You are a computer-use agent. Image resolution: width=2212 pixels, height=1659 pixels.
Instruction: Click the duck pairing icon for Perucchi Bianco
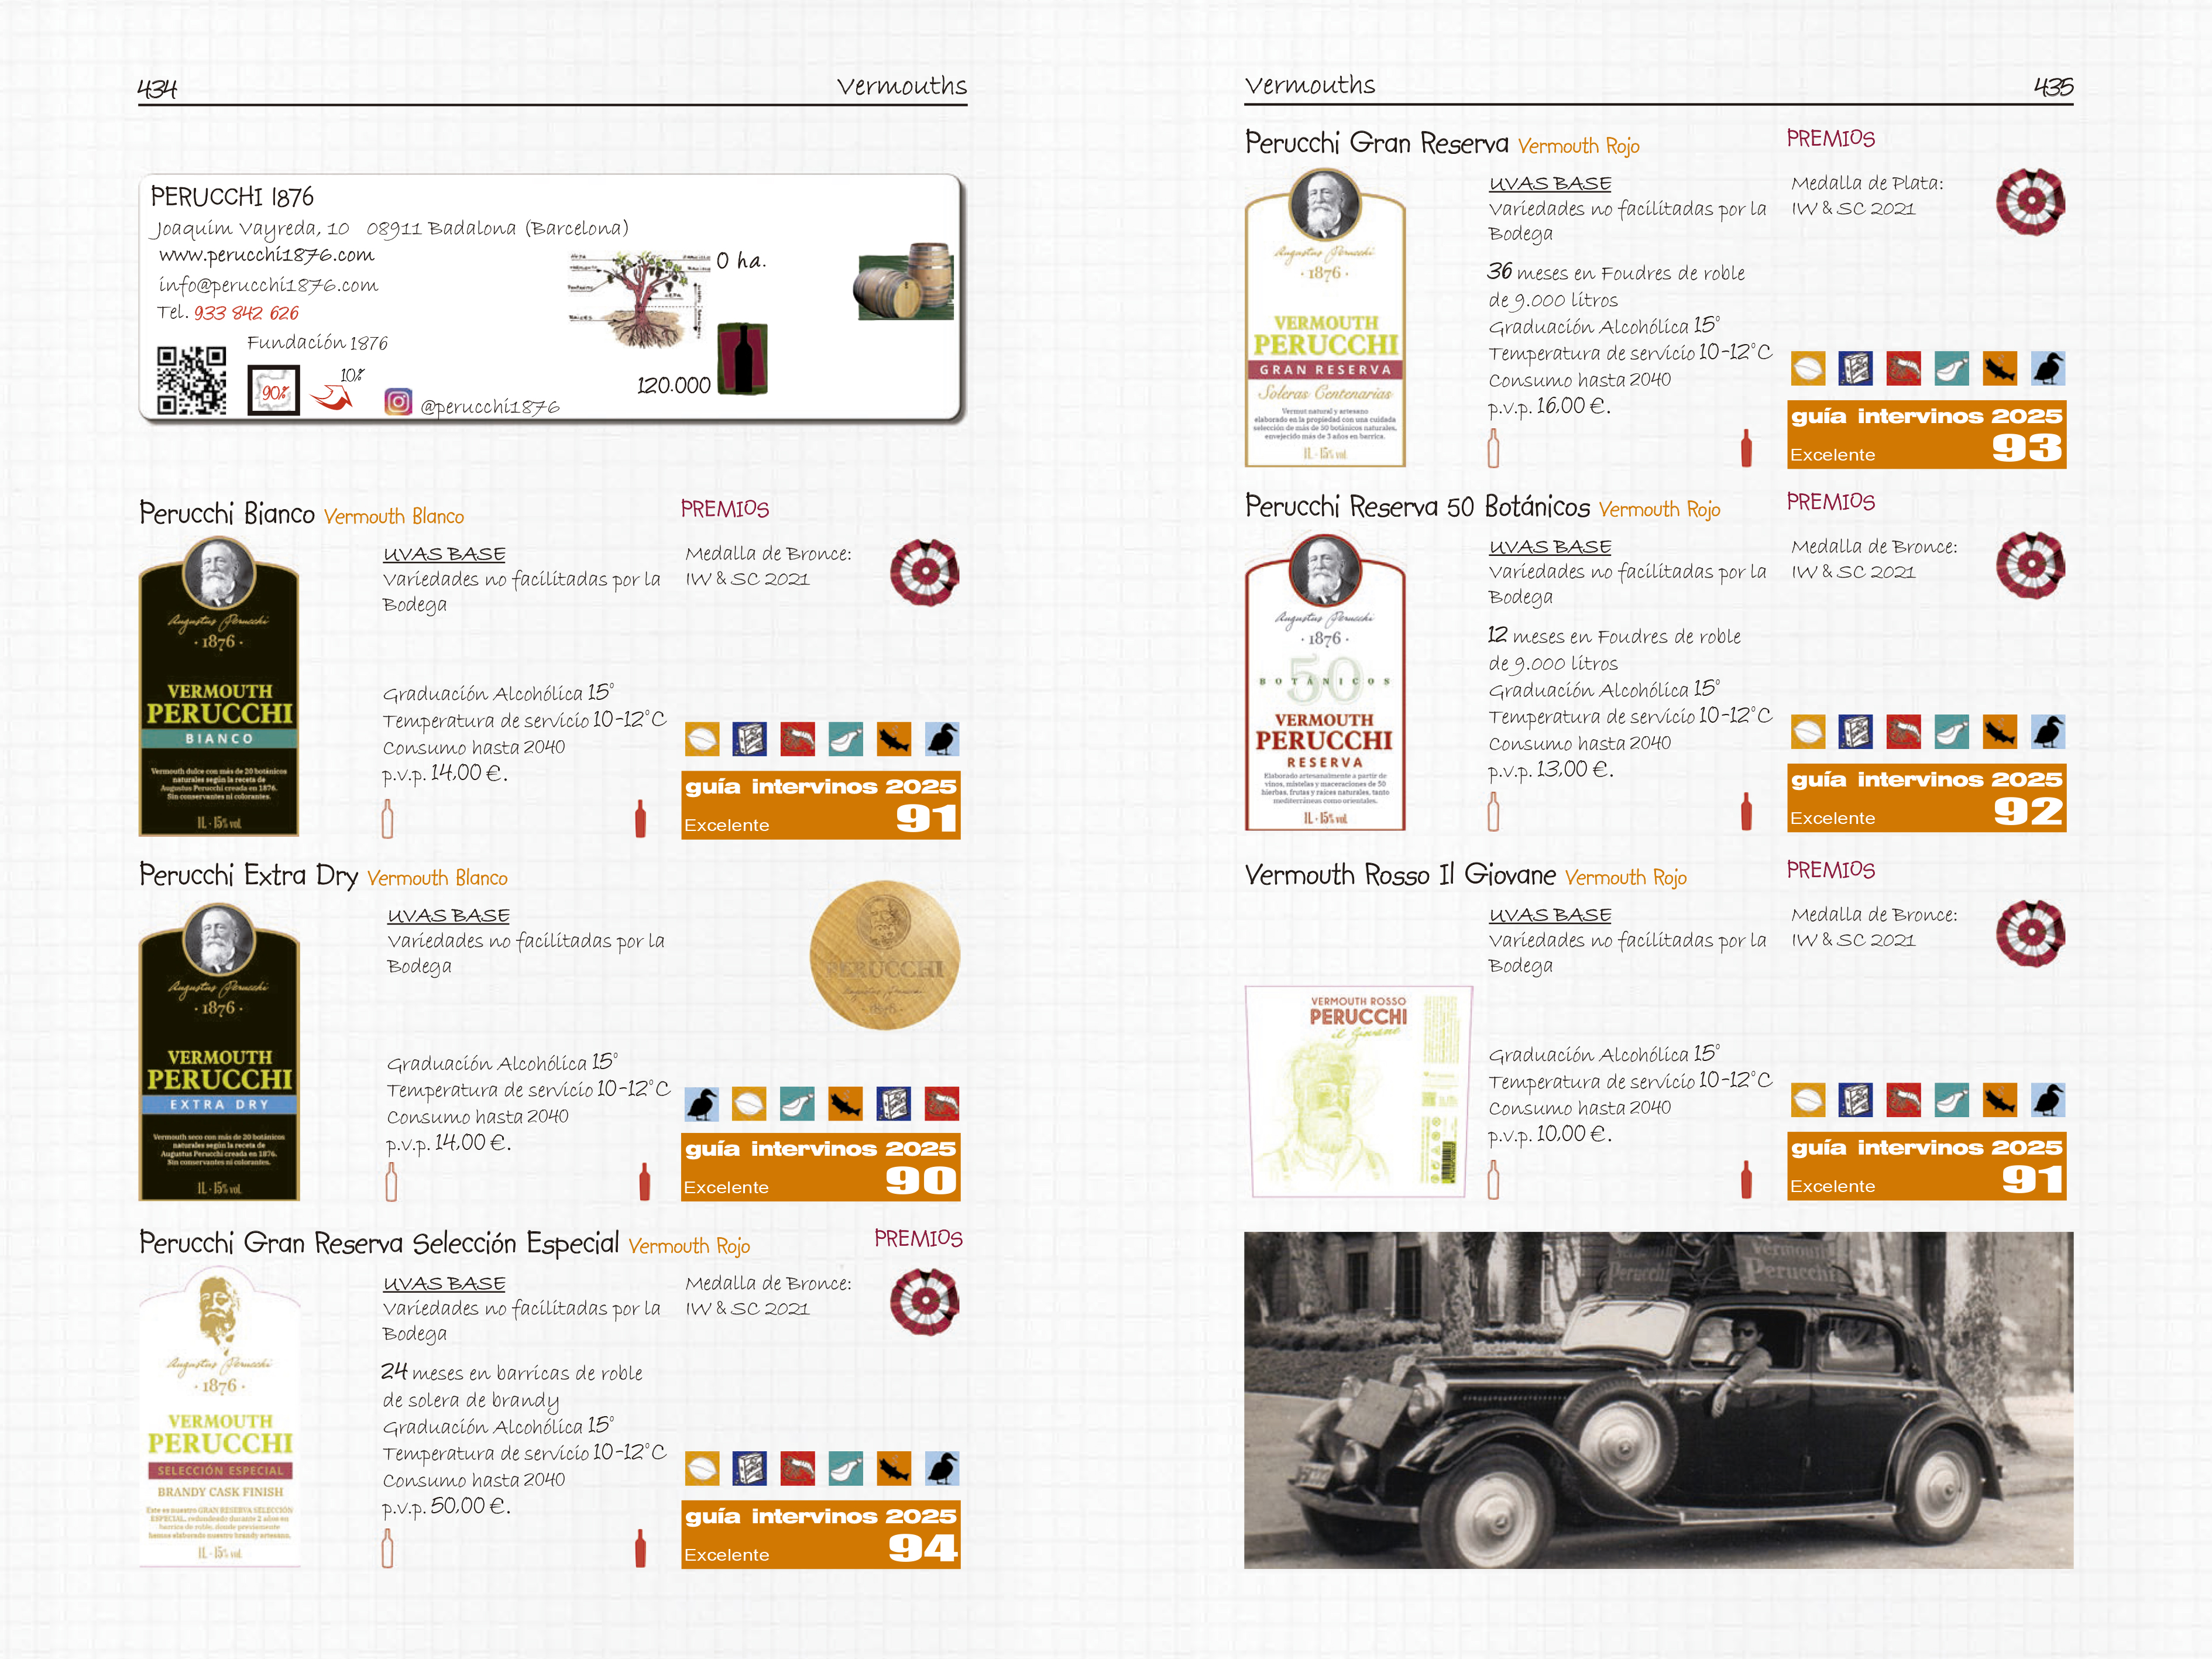pyautogui.click(x=941, y=739)
